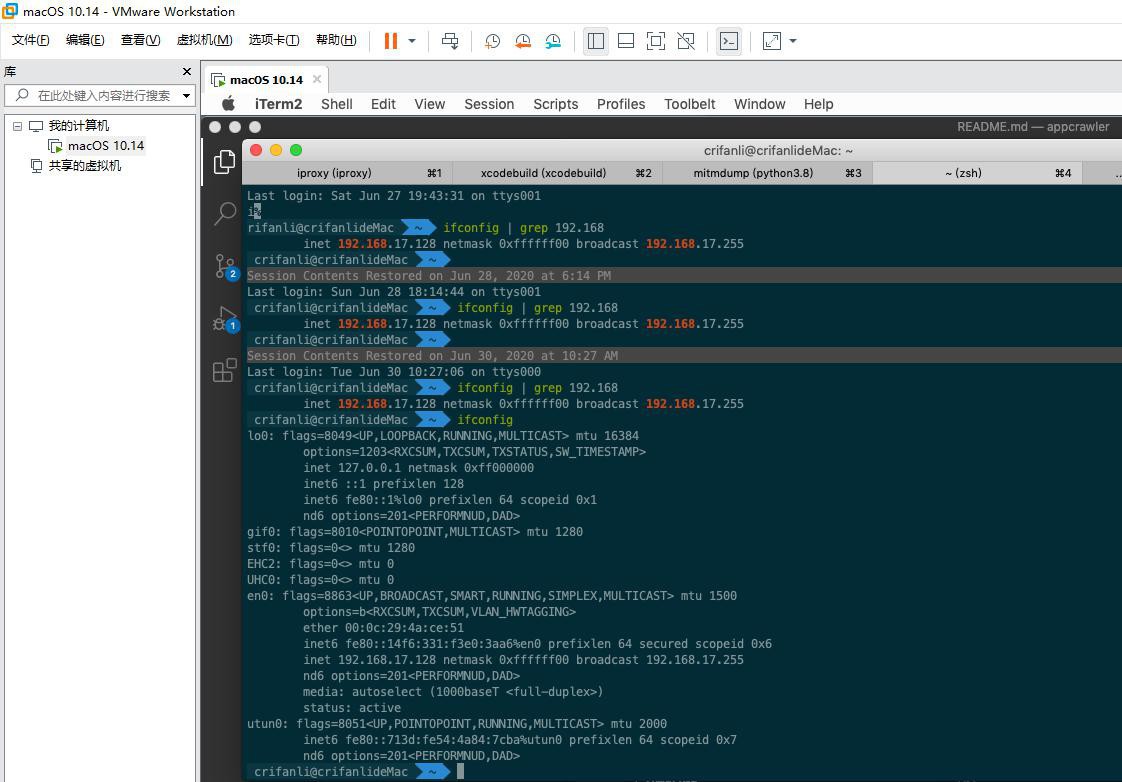Open Explorer in the VS Code activity bar
The height and width of the screenshot is (782, 1122).
(224, 162)
